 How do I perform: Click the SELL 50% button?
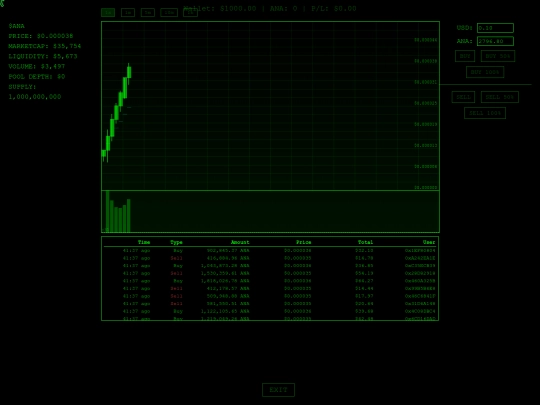coord(500,97)
